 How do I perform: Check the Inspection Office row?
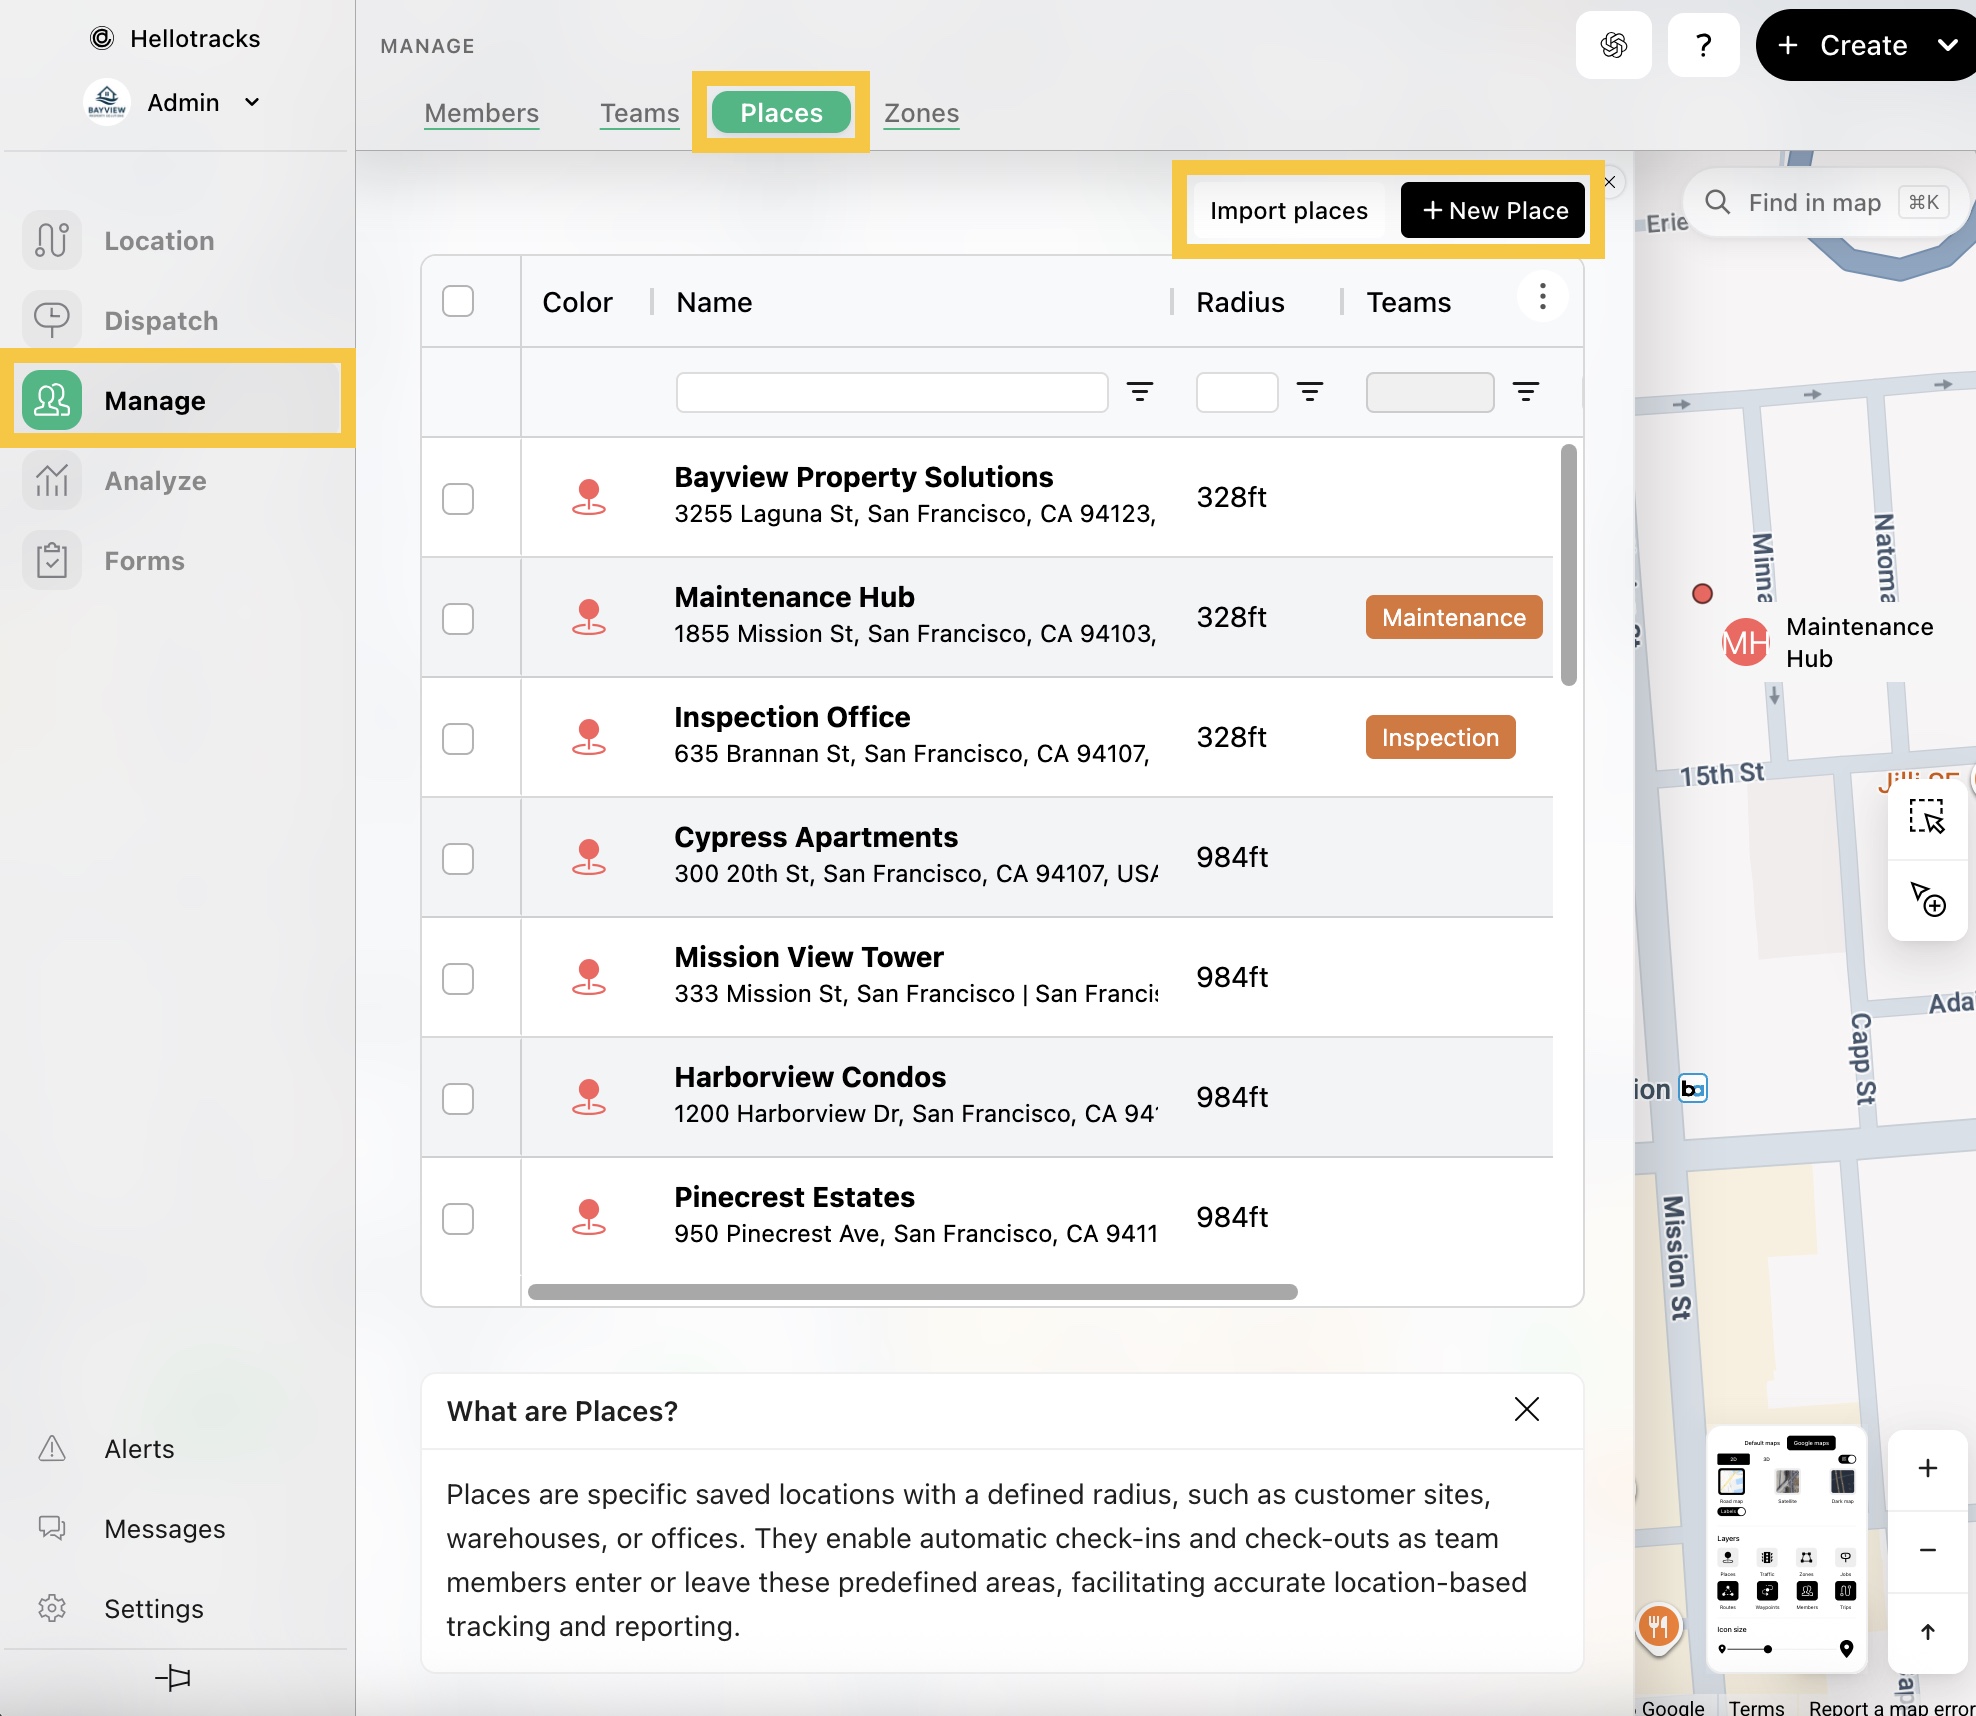458,739
